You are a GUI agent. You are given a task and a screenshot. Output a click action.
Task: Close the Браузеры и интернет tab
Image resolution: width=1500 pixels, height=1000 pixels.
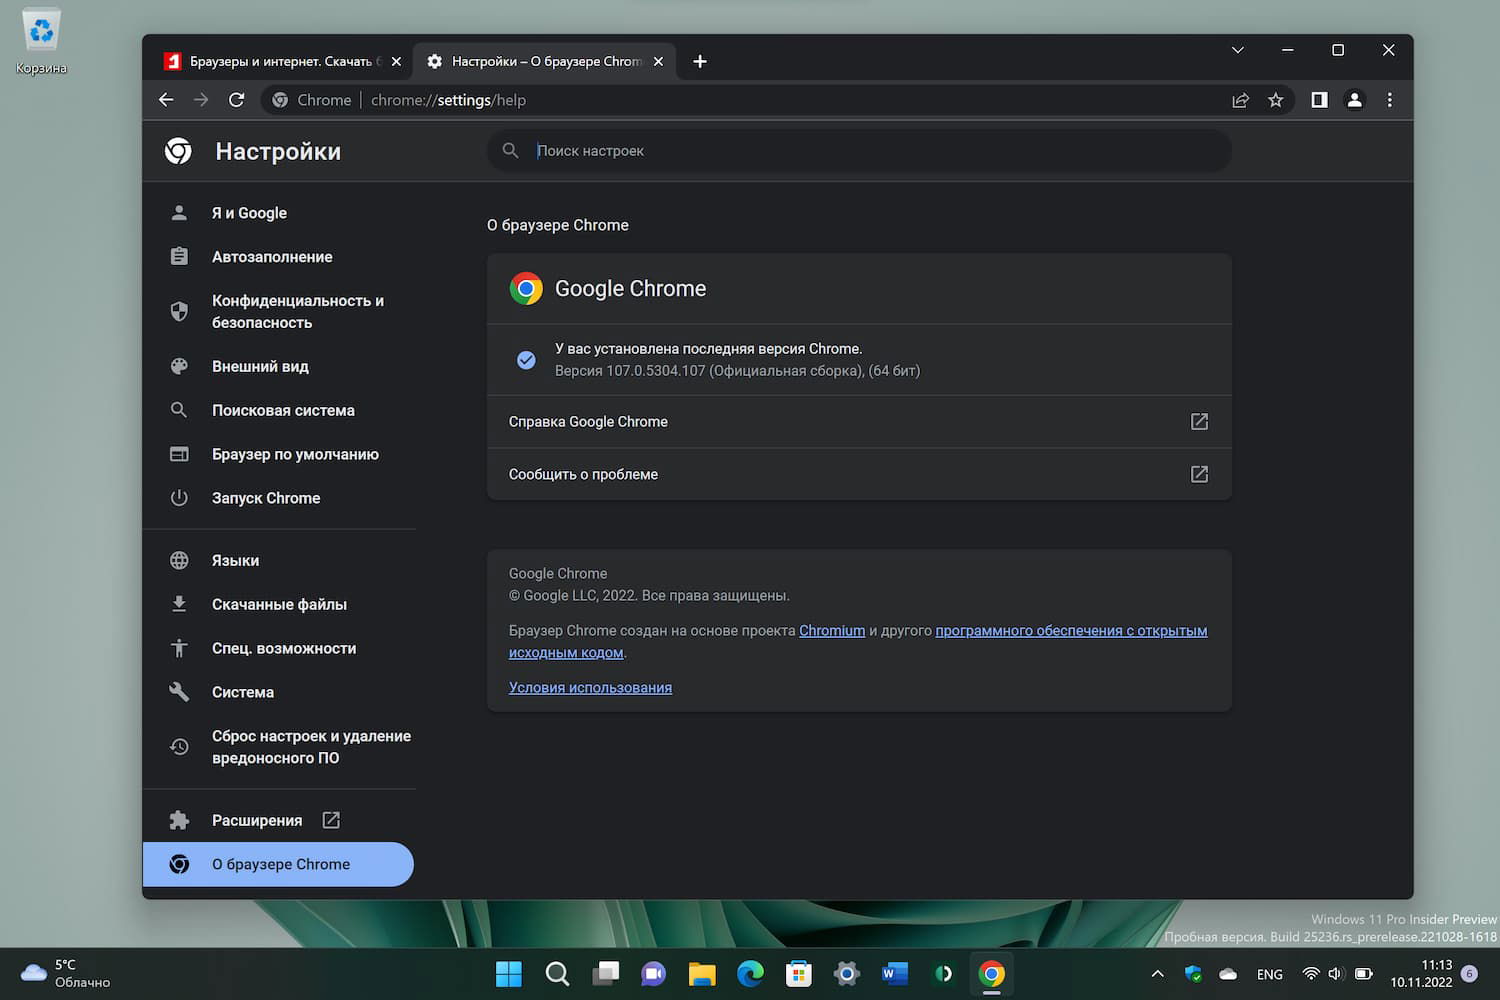pyautogui.click(x=396, y=61)
